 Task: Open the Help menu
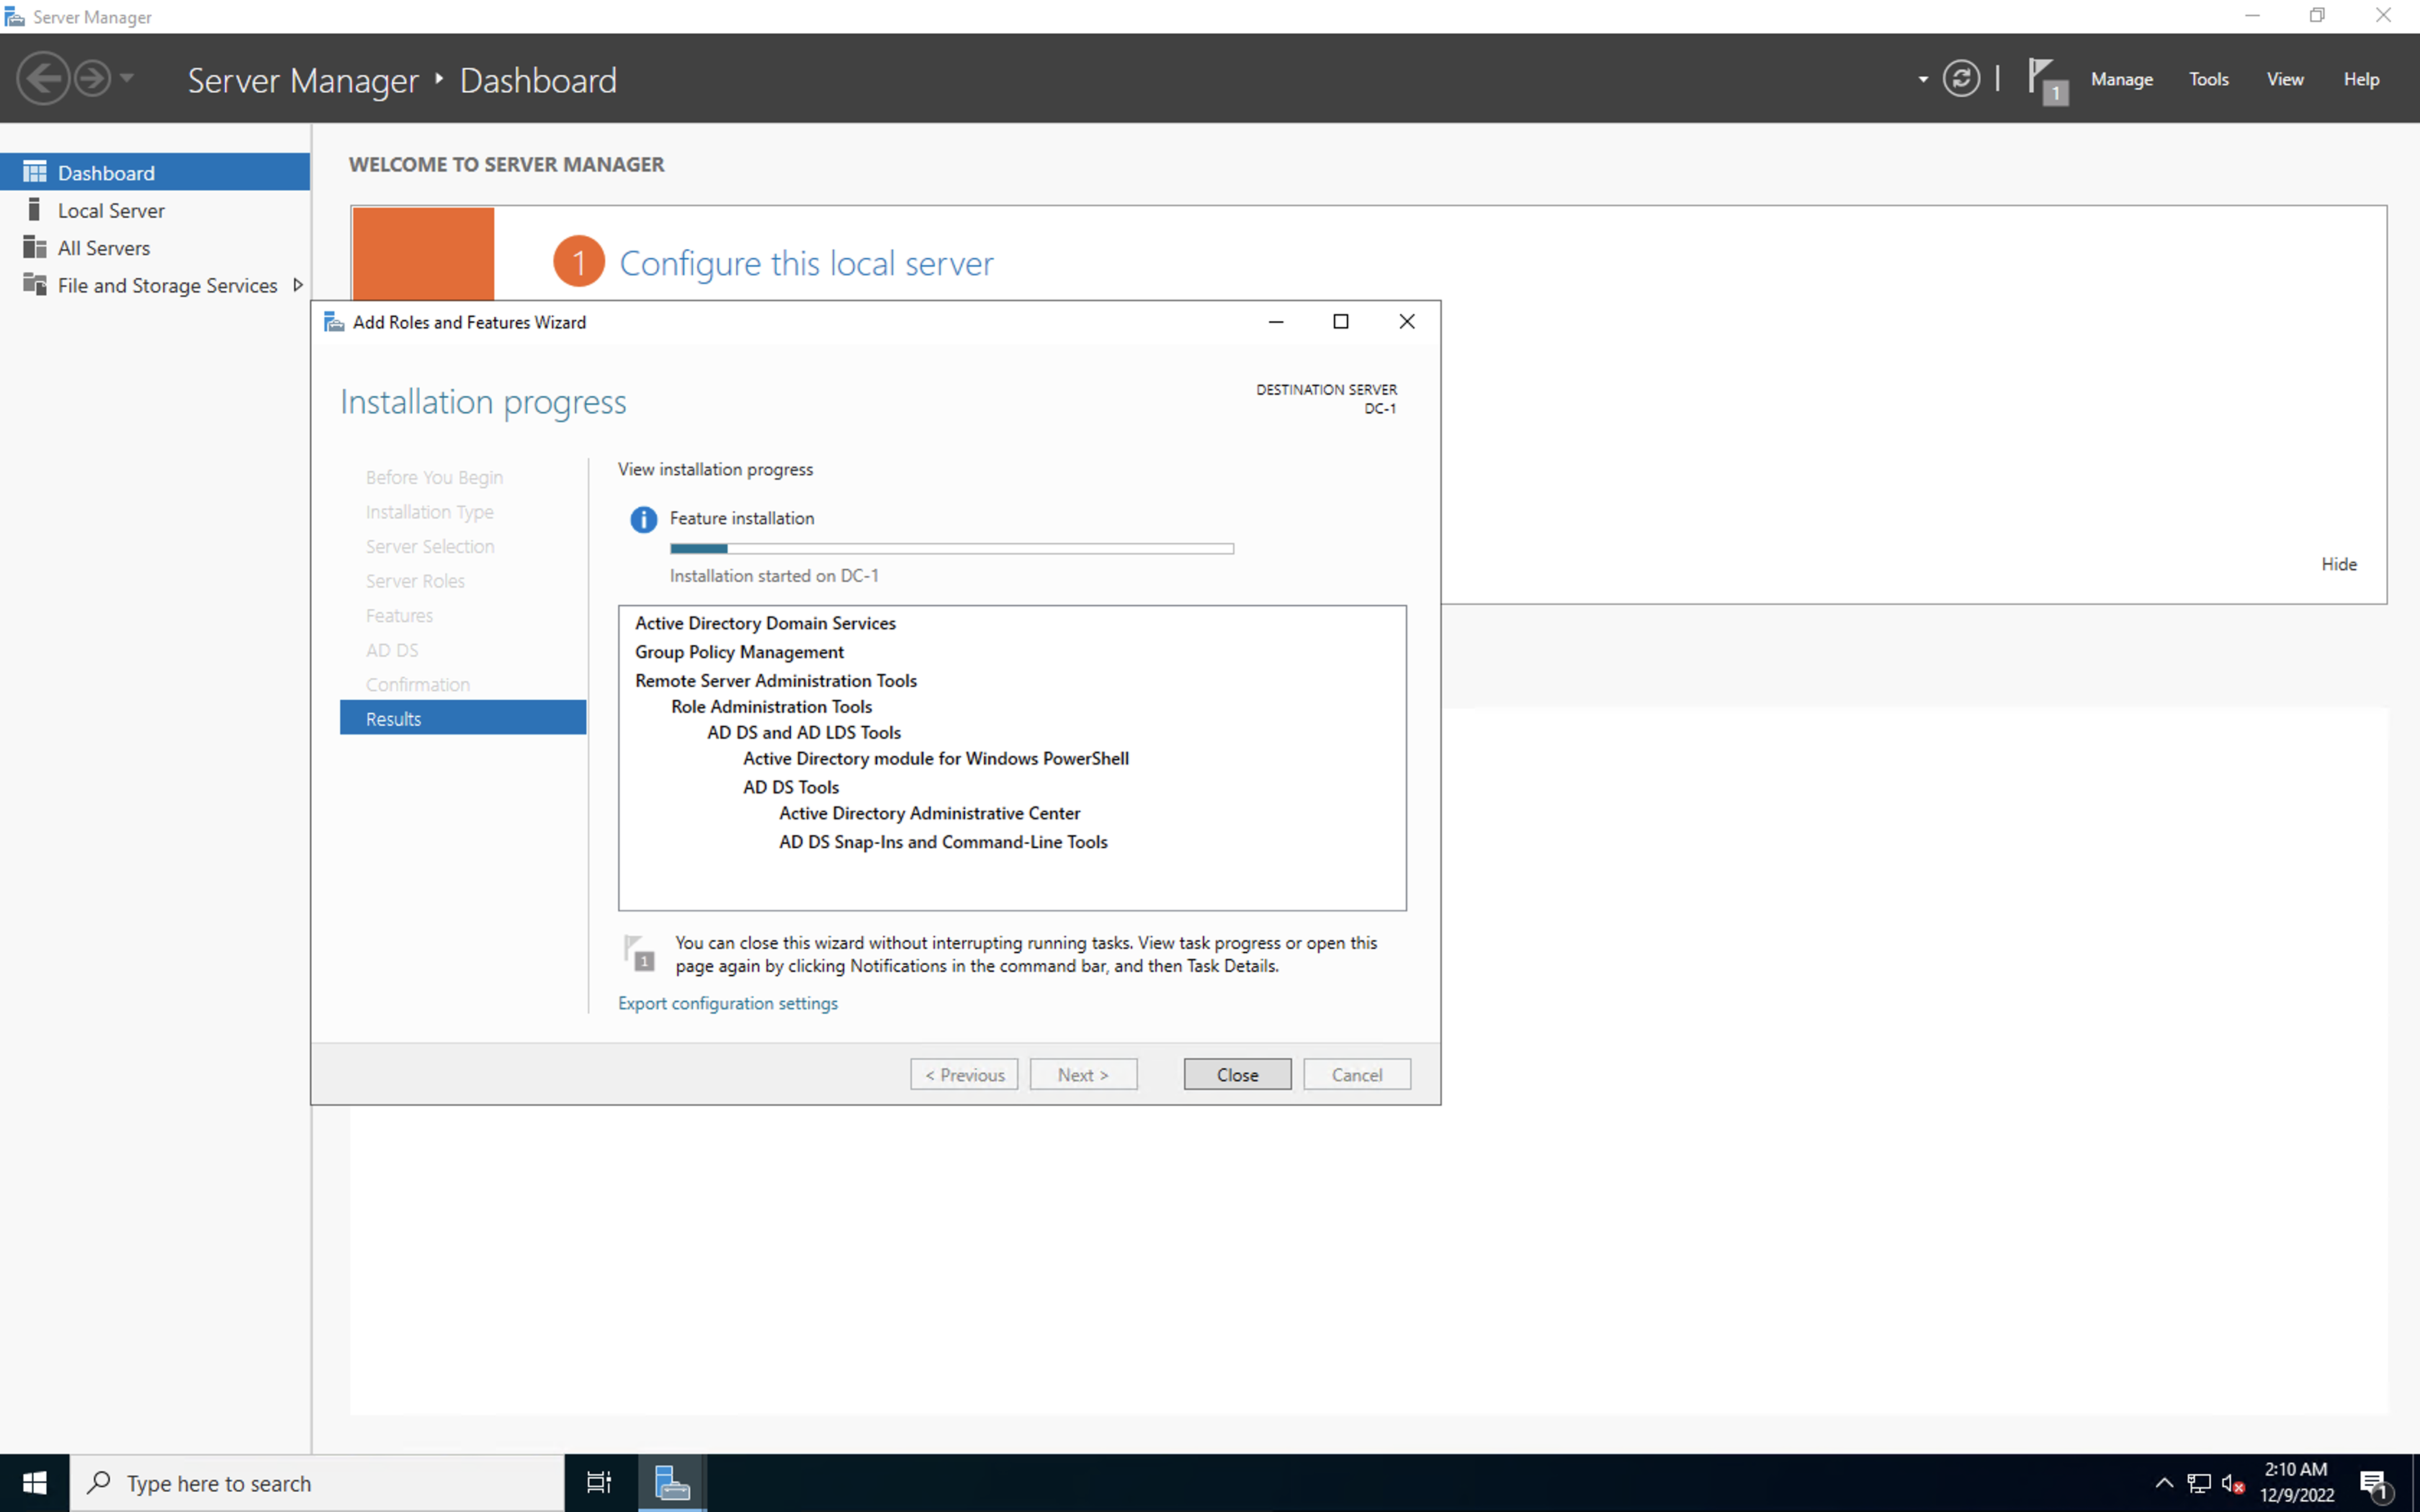2361,79
